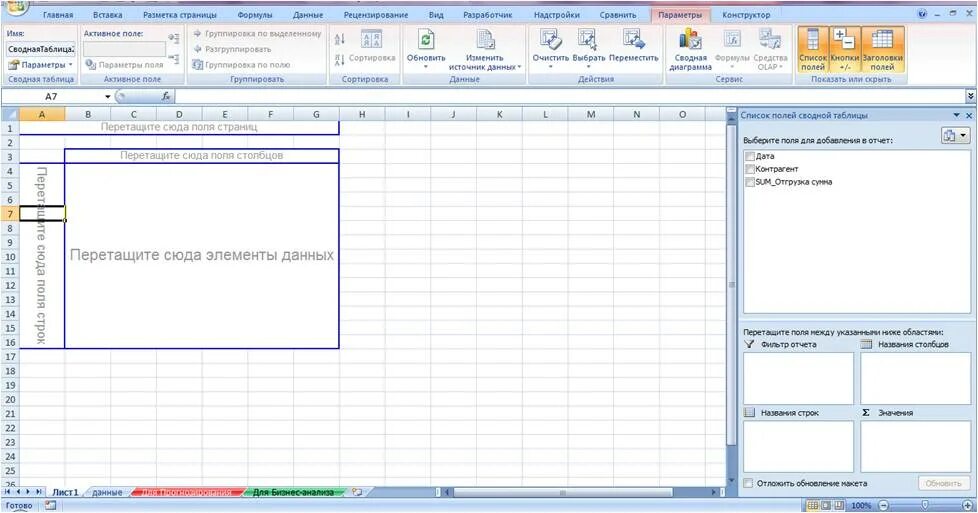Open the Вставка tab
Image resolution: width=978 pixels, height=513 pixels.
107,14
